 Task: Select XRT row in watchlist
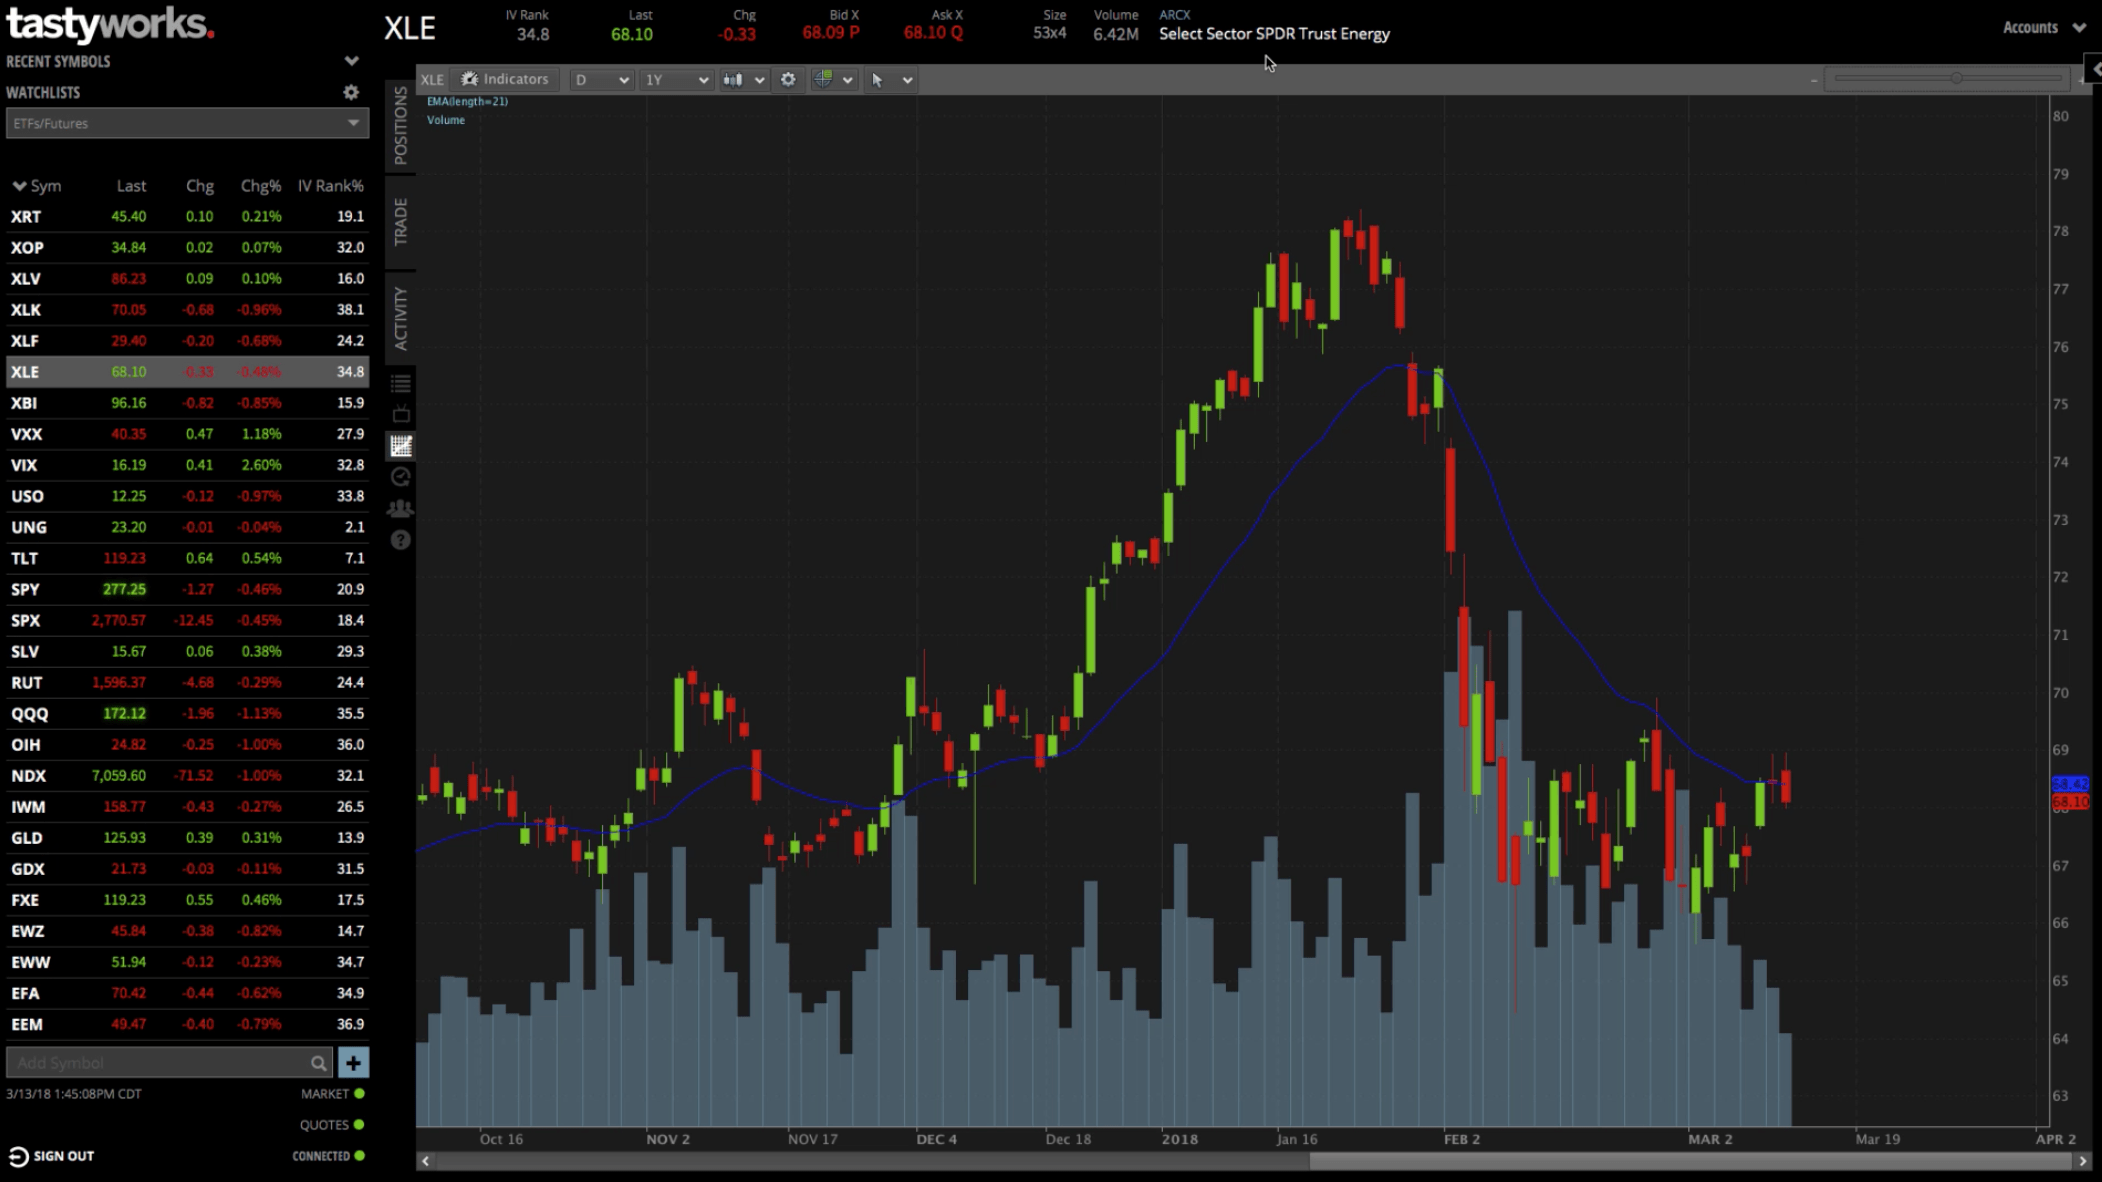(187, 216)
